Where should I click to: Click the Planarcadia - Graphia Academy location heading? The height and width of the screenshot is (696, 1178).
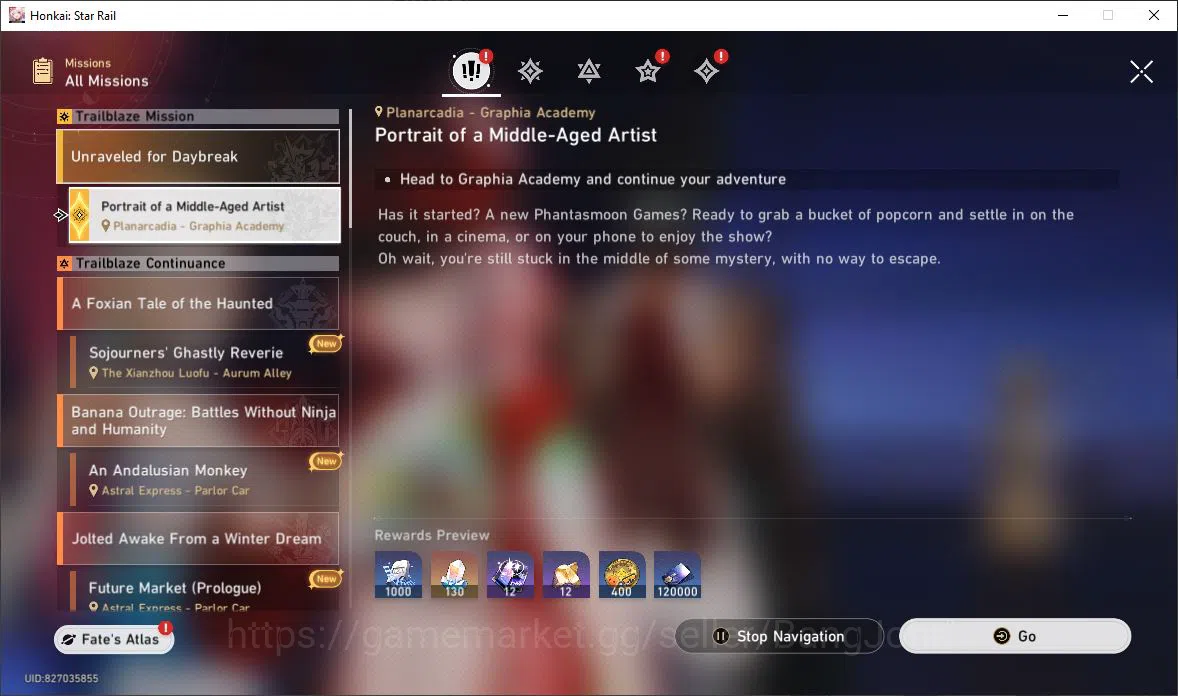tap(485, 113)
